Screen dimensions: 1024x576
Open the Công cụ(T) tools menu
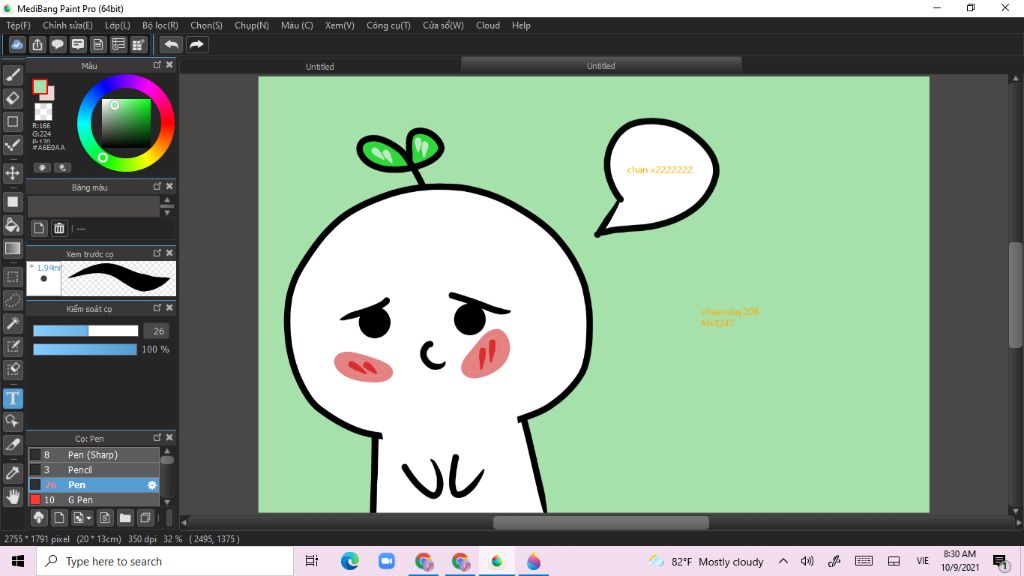tap(388, 25)
